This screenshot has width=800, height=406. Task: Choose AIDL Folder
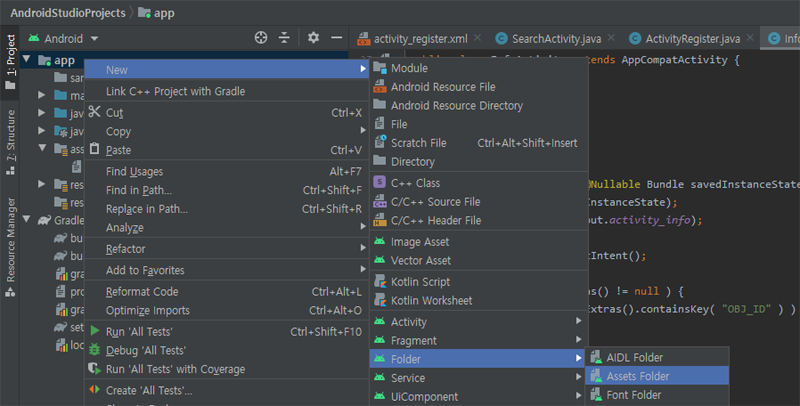657,358
